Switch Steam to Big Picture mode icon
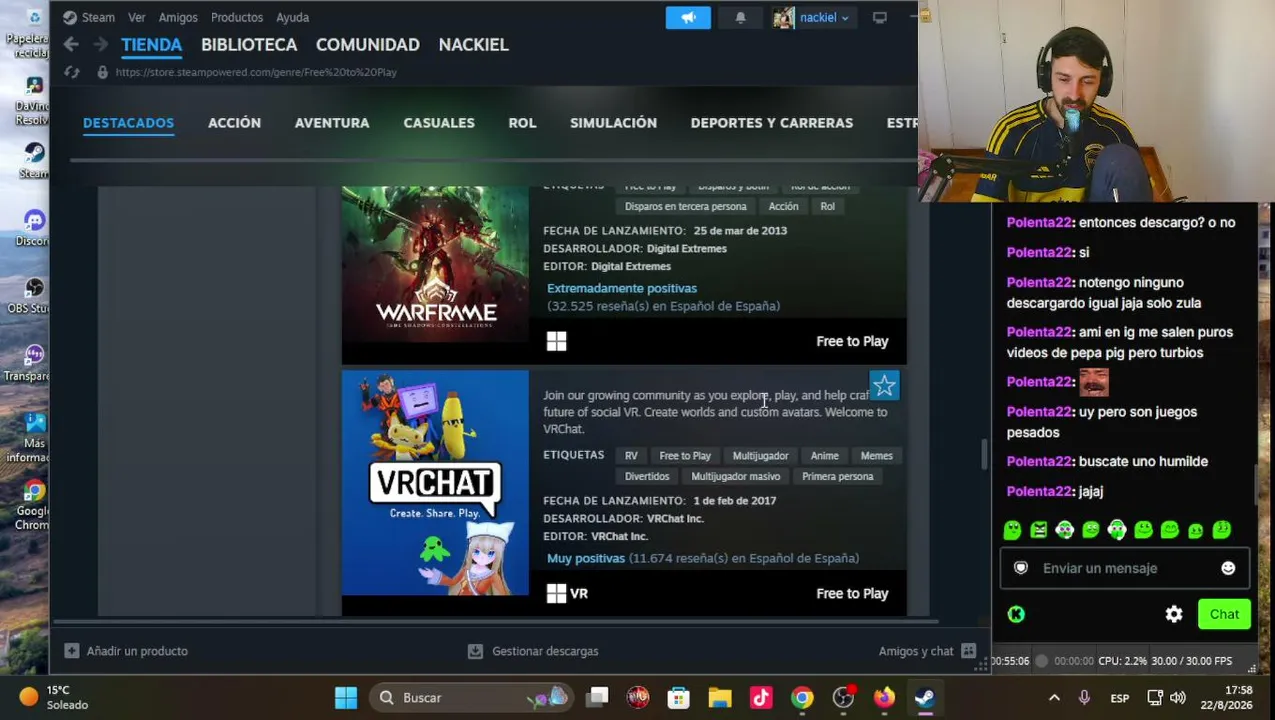 (x=880, y=17)
